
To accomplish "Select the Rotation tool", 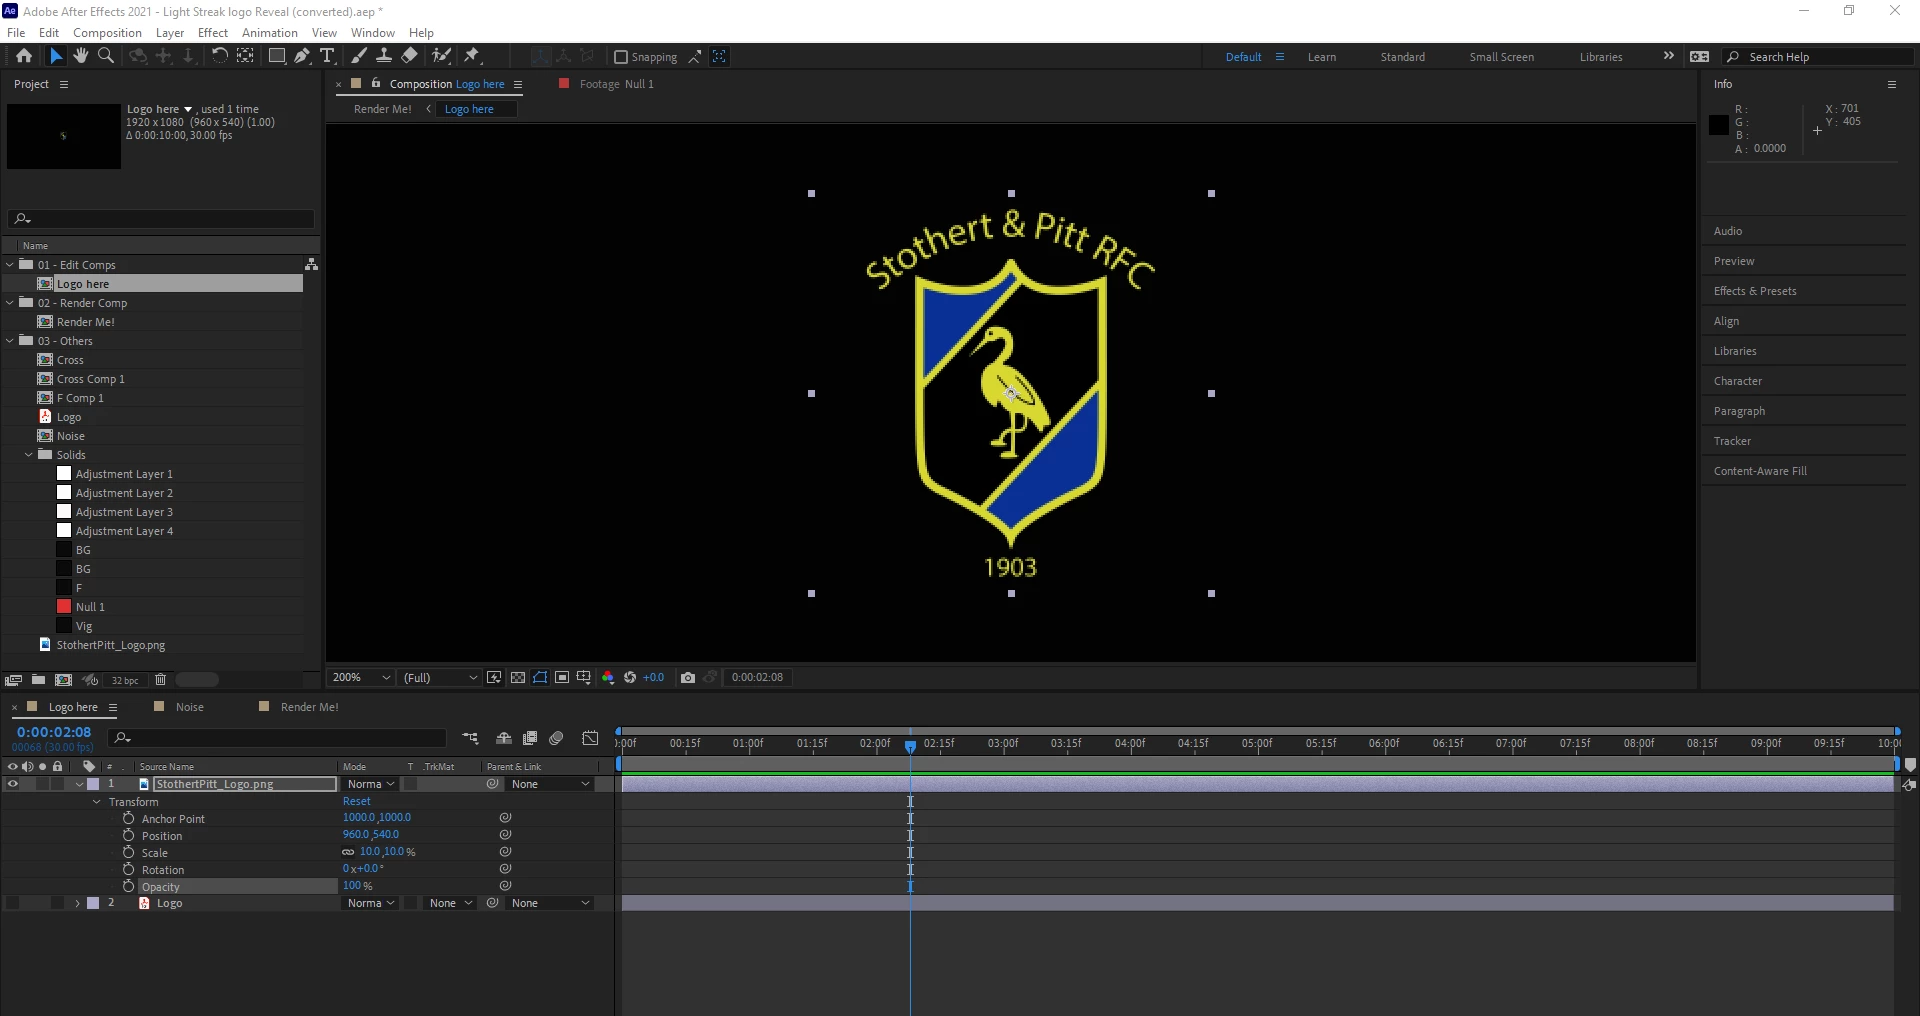I will click(x=220, y=56).
